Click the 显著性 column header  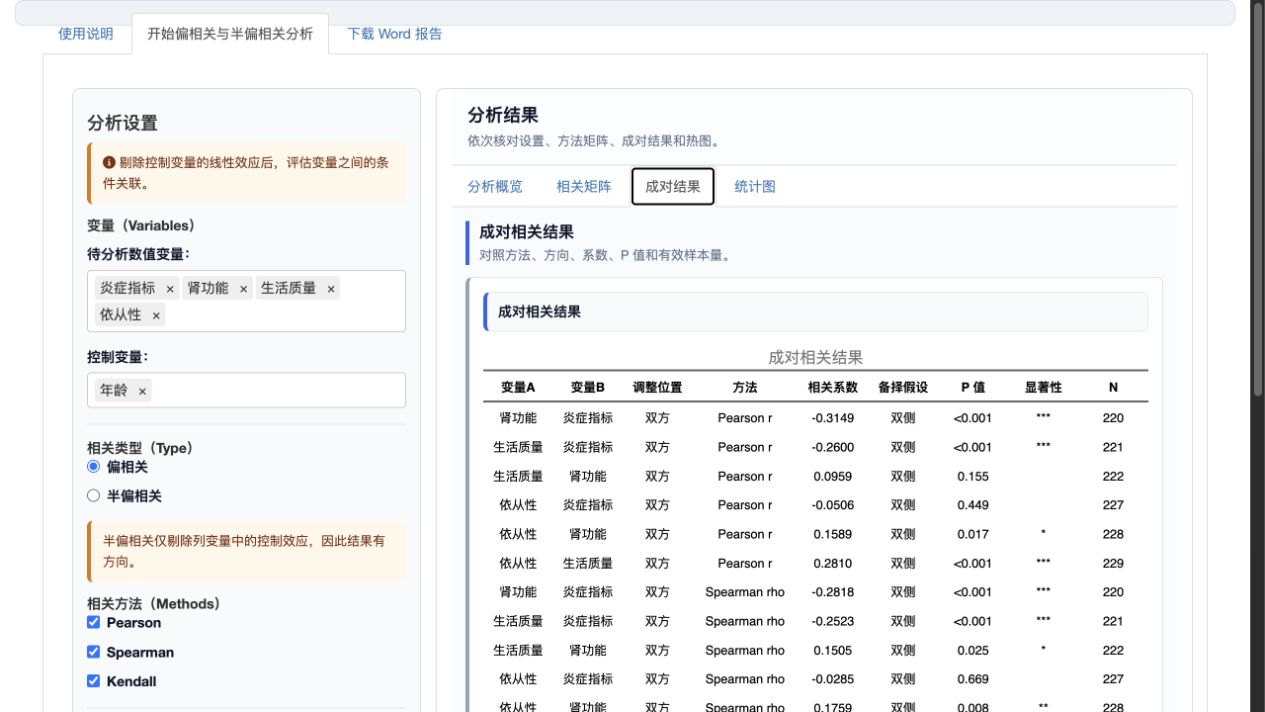click(x=1043, y=388)
